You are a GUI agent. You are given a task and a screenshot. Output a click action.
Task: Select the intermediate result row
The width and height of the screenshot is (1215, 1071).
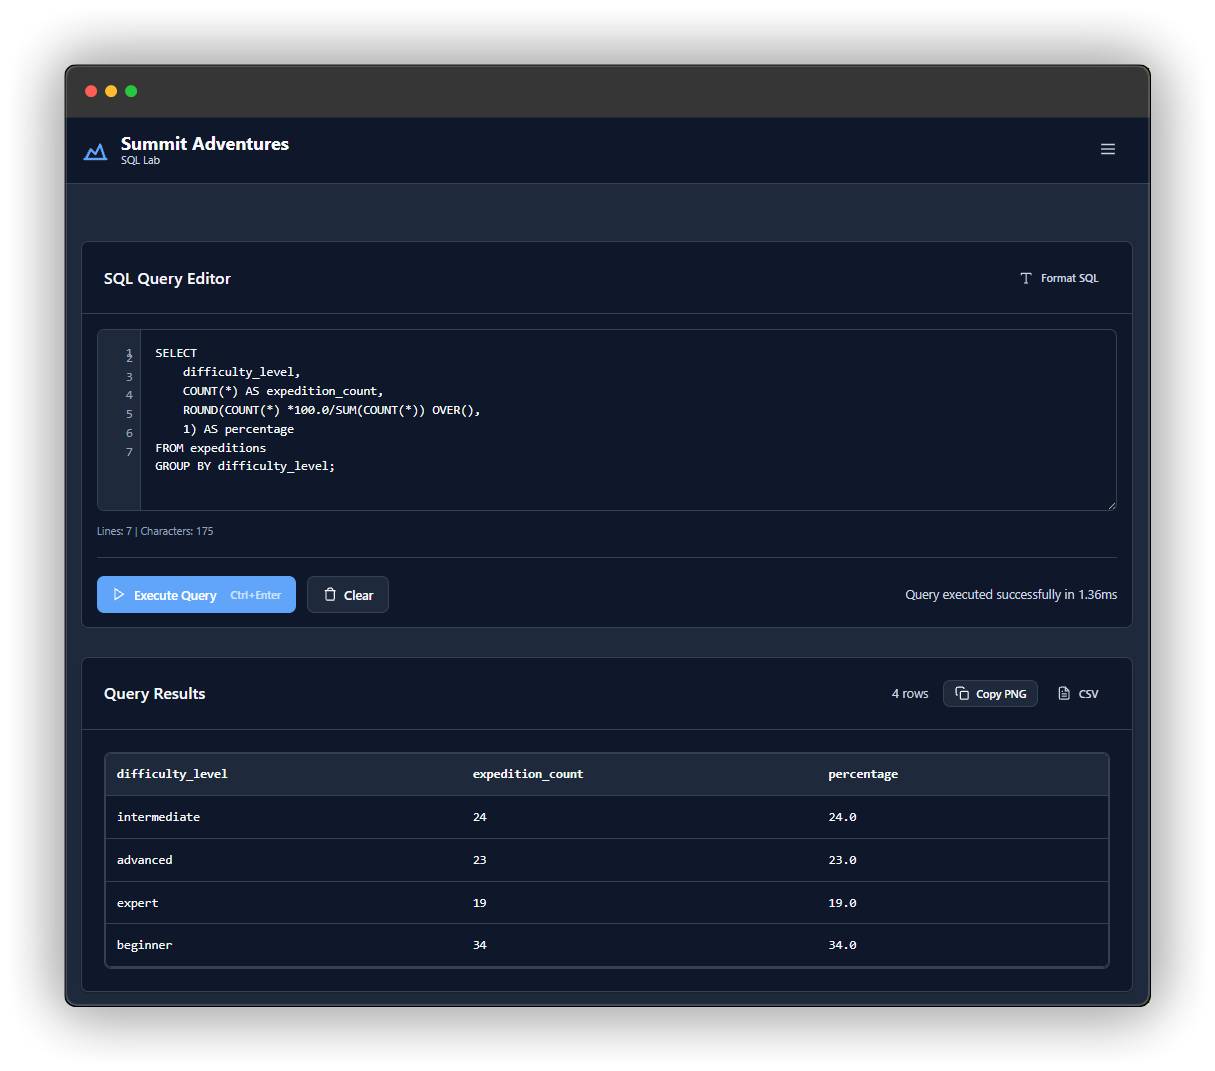pos(606,817)
